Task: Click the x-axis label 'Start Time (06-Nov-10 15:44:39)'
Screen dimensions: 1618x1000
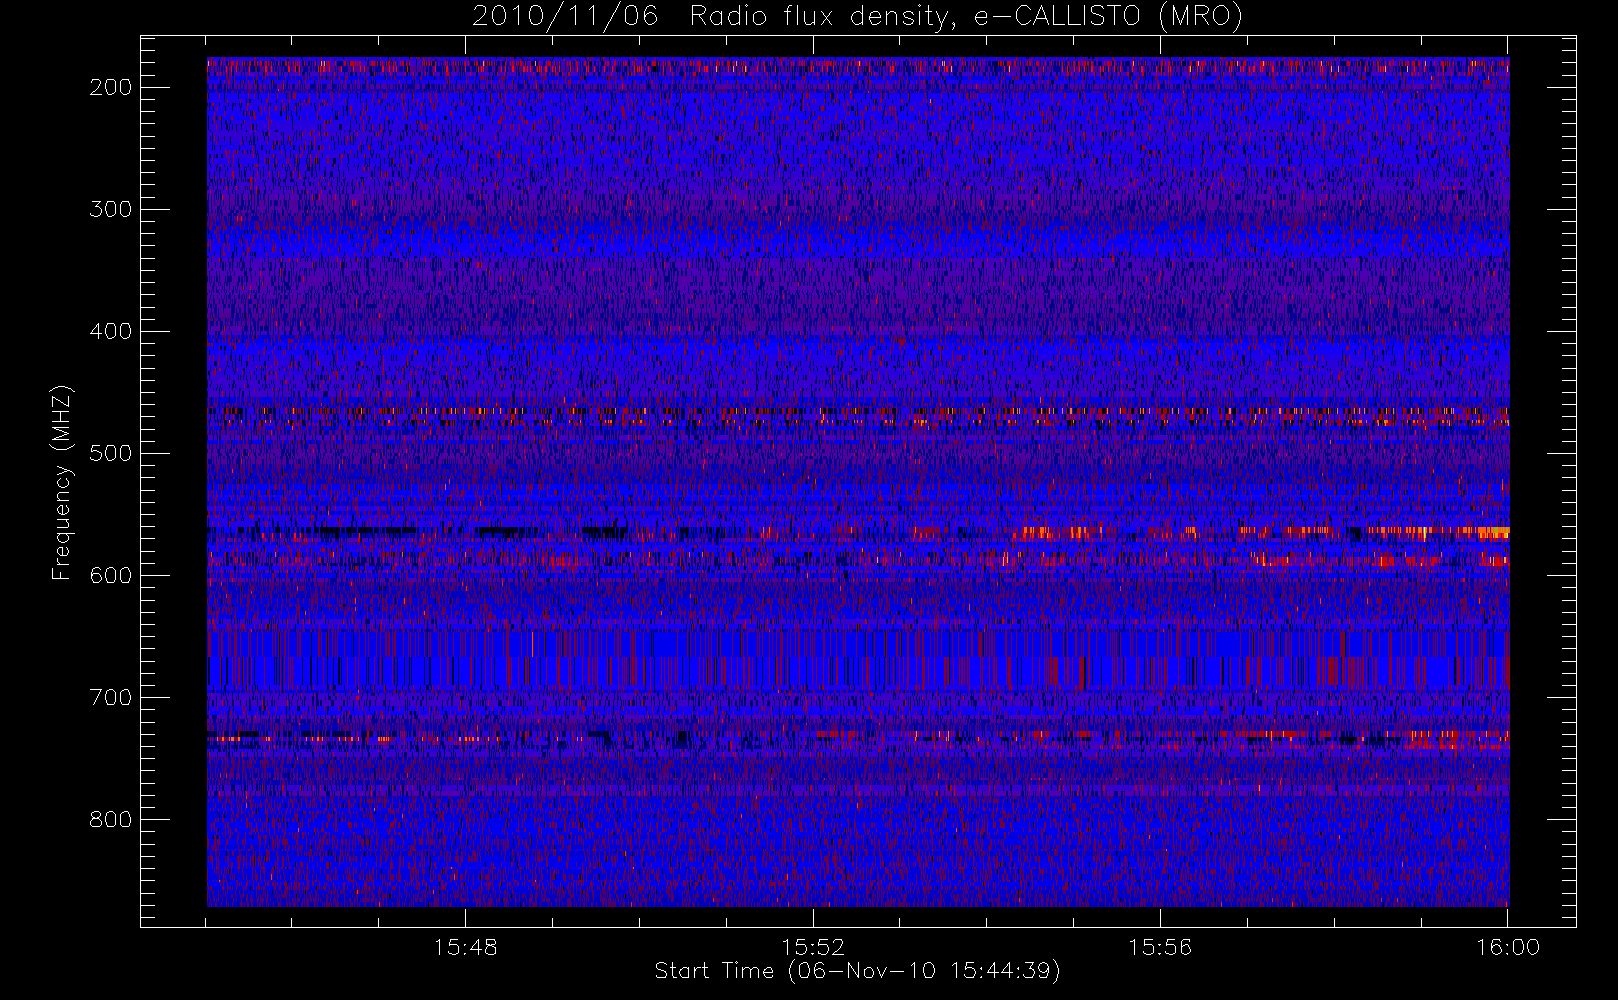Action: point(857,971)
